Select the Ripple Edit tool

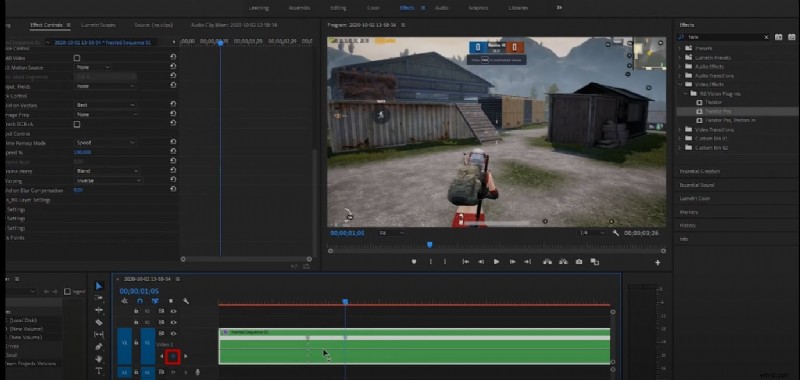99,310
